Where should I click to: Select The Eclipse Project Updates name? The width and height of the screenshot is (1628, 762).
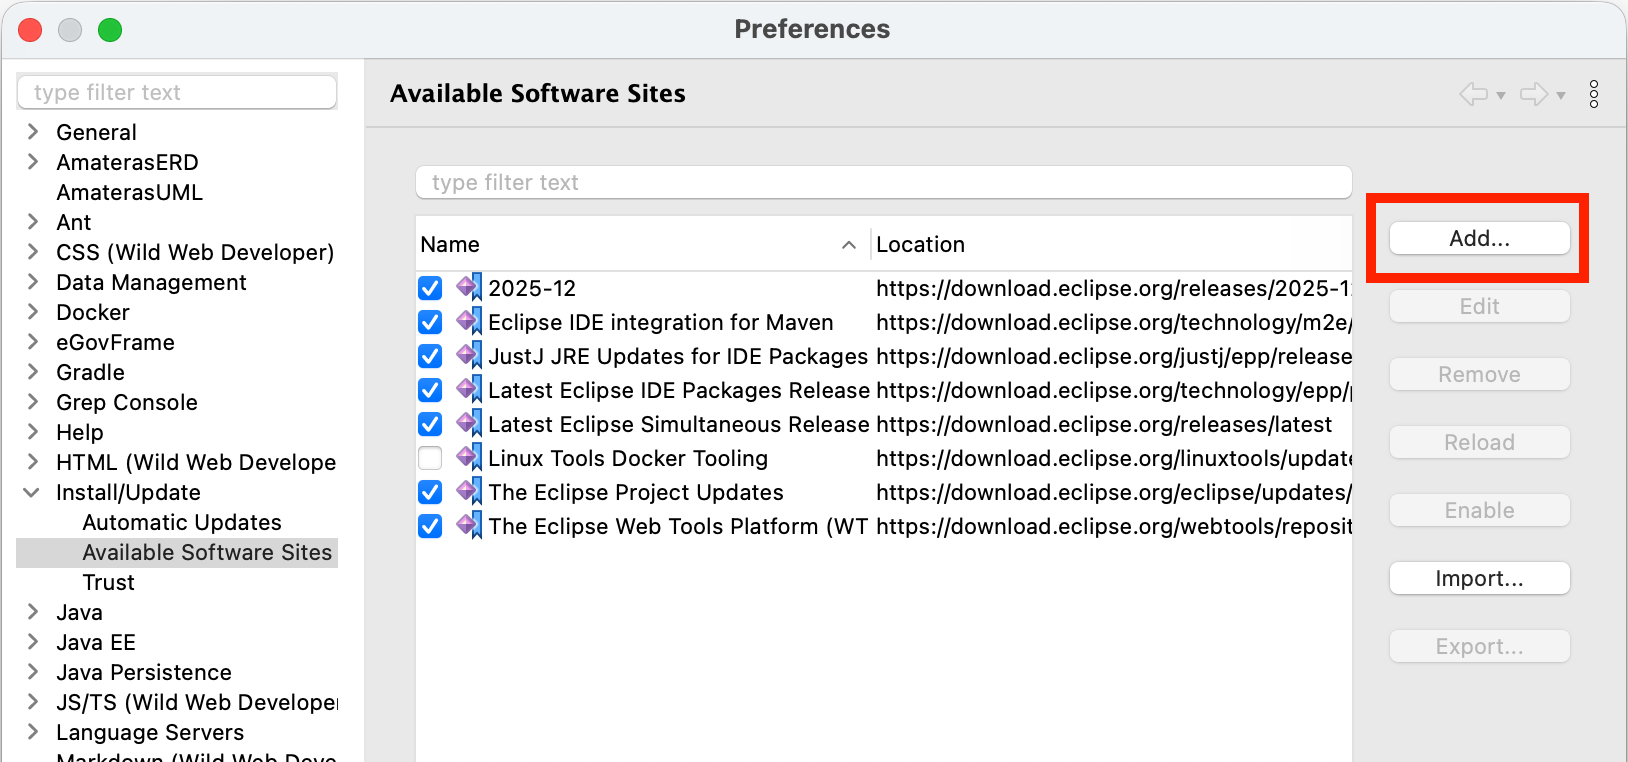636,492
